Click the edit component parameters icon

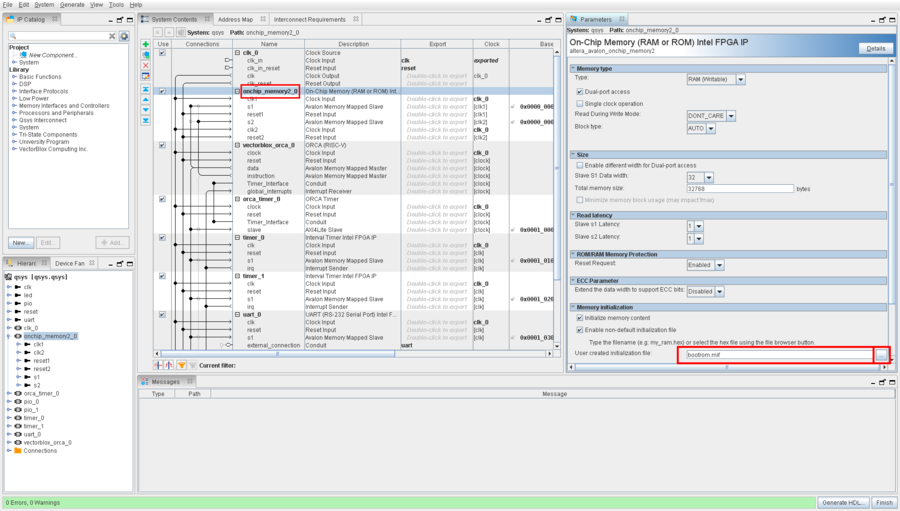(146, 76)
